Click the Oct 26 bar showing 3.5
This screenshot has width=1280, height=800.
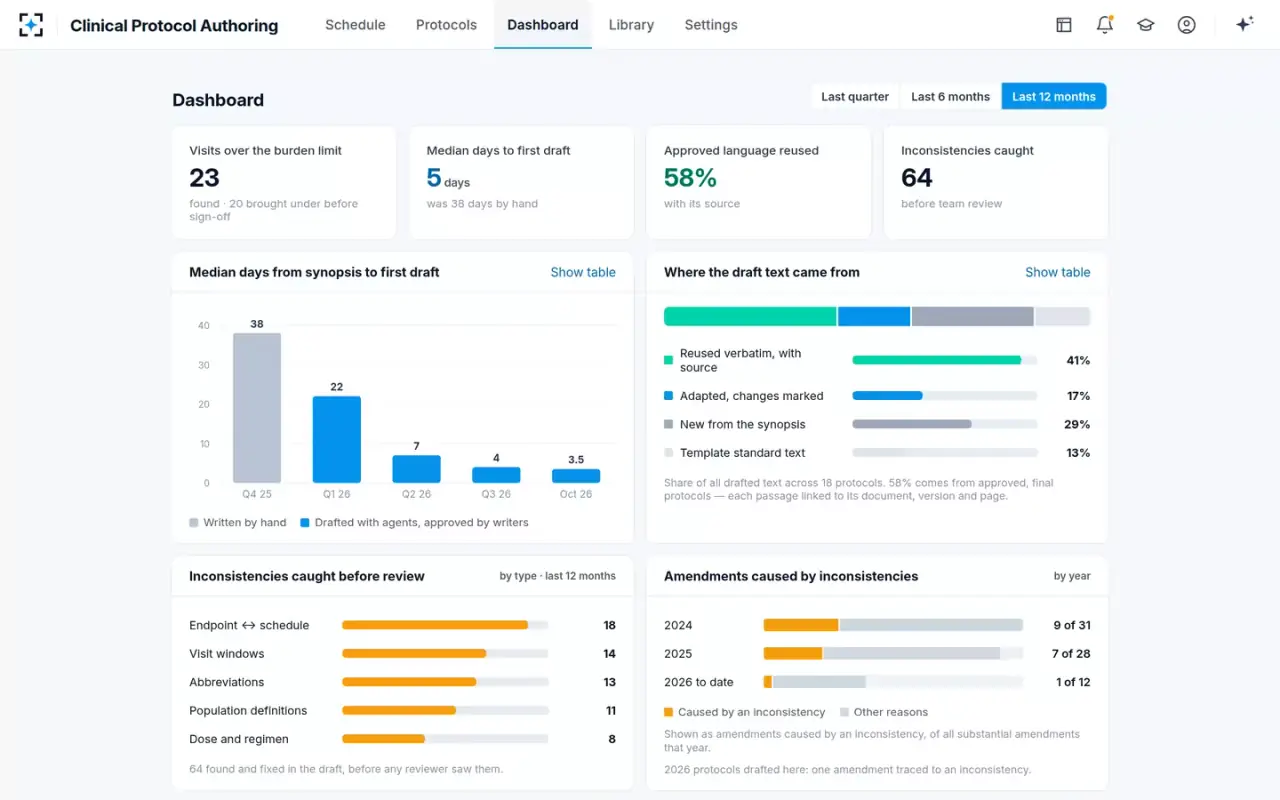tap(576, 476)
